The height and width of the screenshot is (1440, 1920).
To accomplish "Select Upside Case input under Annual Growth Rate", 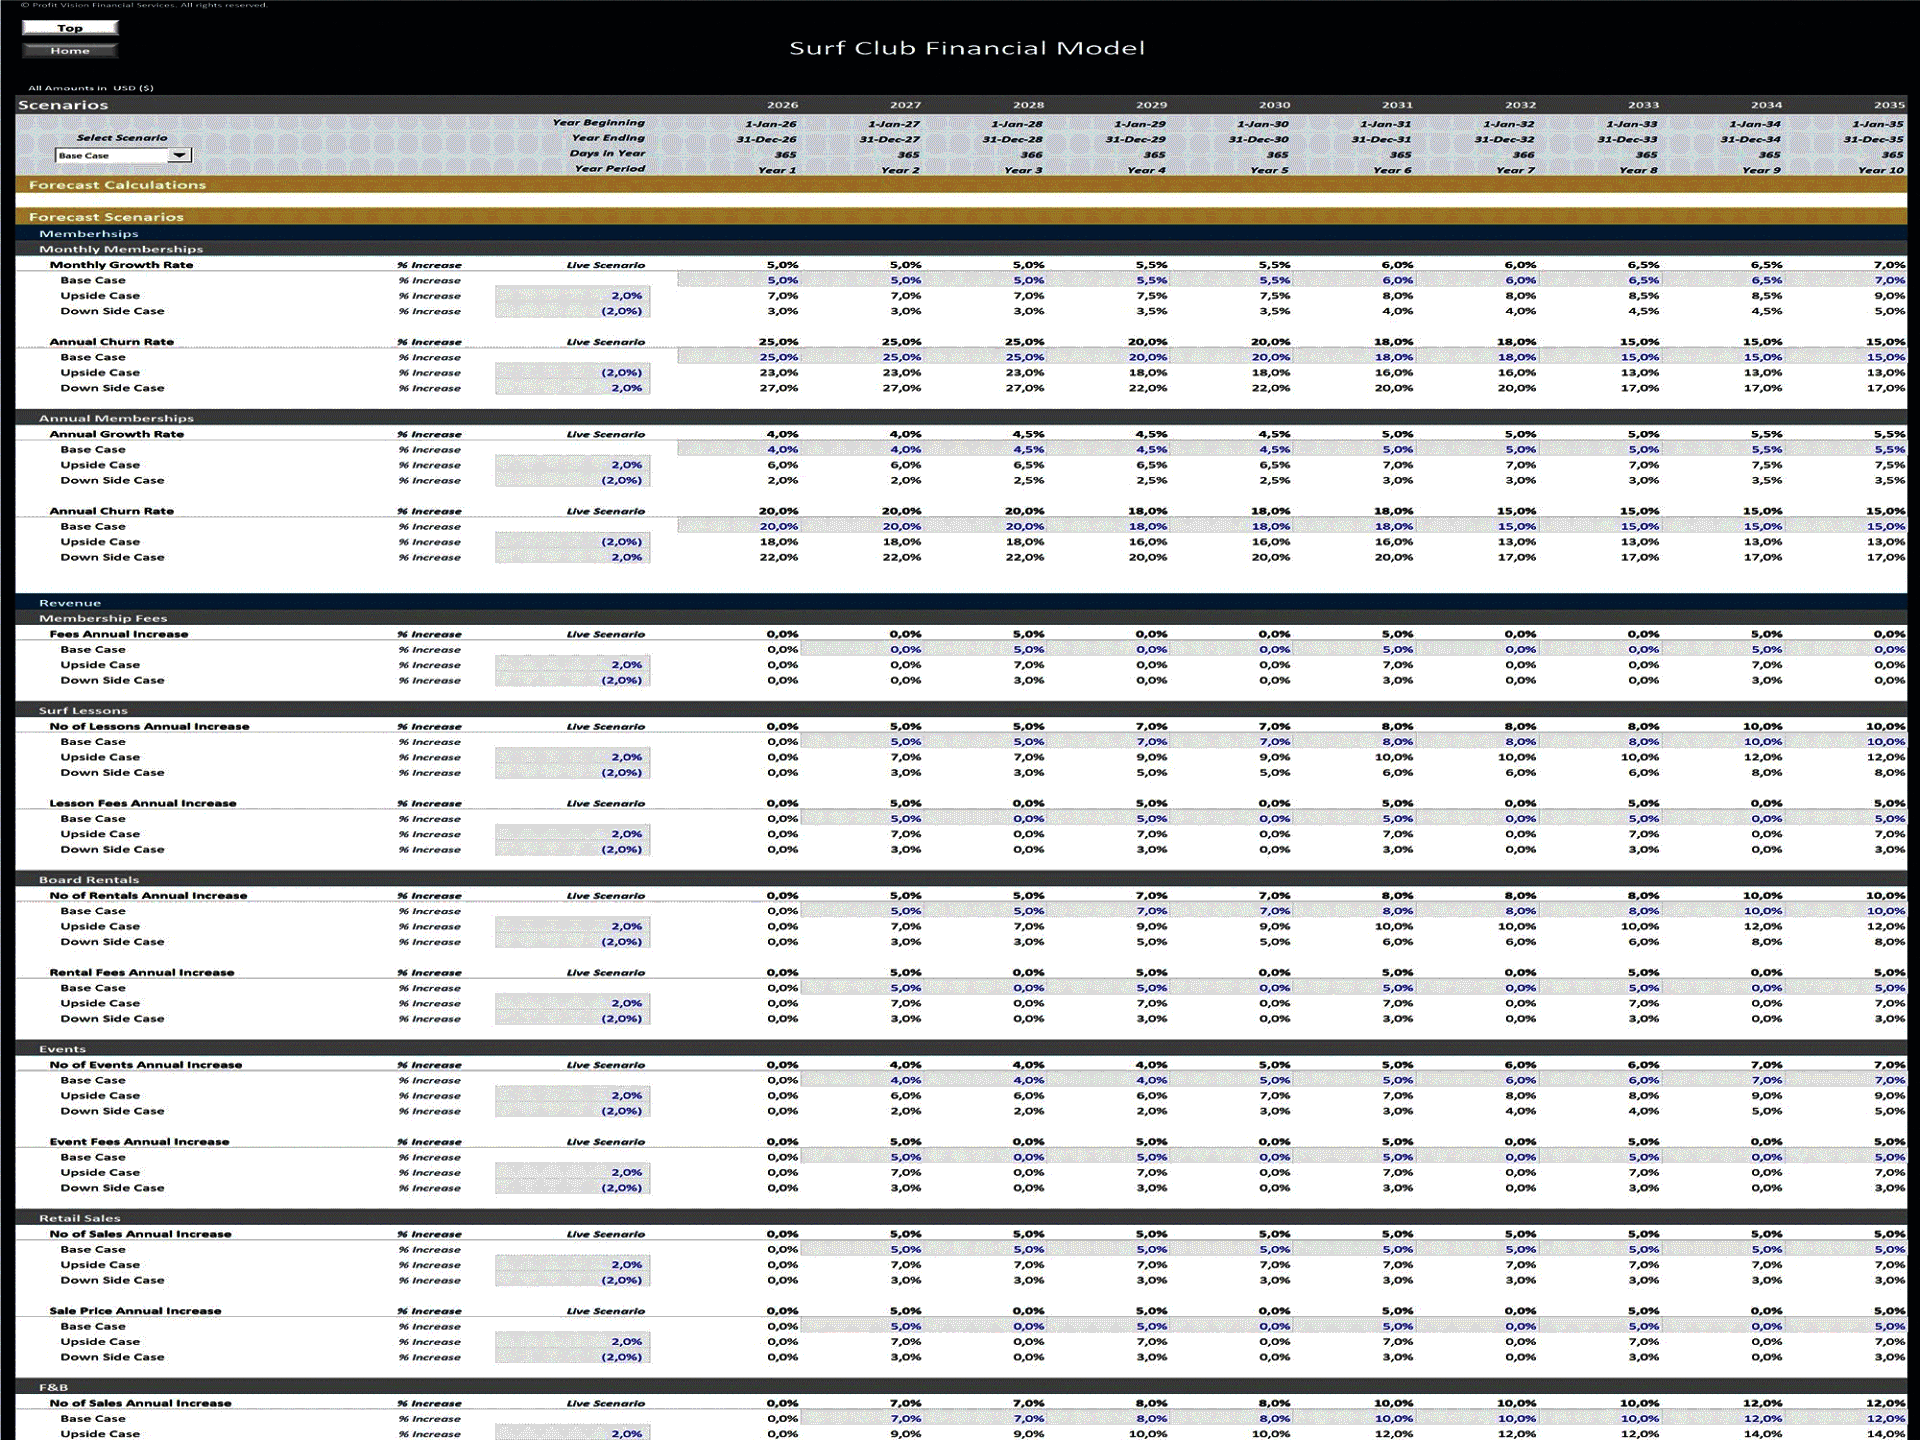I will point(572,465).
